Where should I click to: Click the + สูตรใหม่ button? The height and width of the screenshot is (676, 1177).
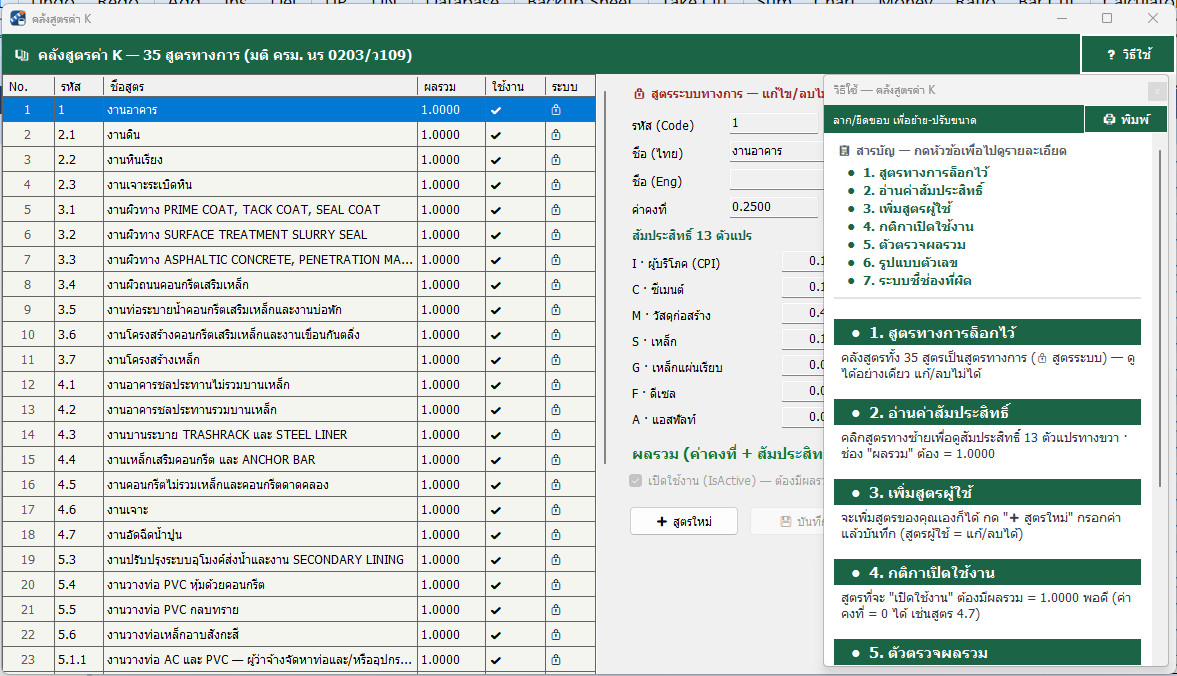684,521
